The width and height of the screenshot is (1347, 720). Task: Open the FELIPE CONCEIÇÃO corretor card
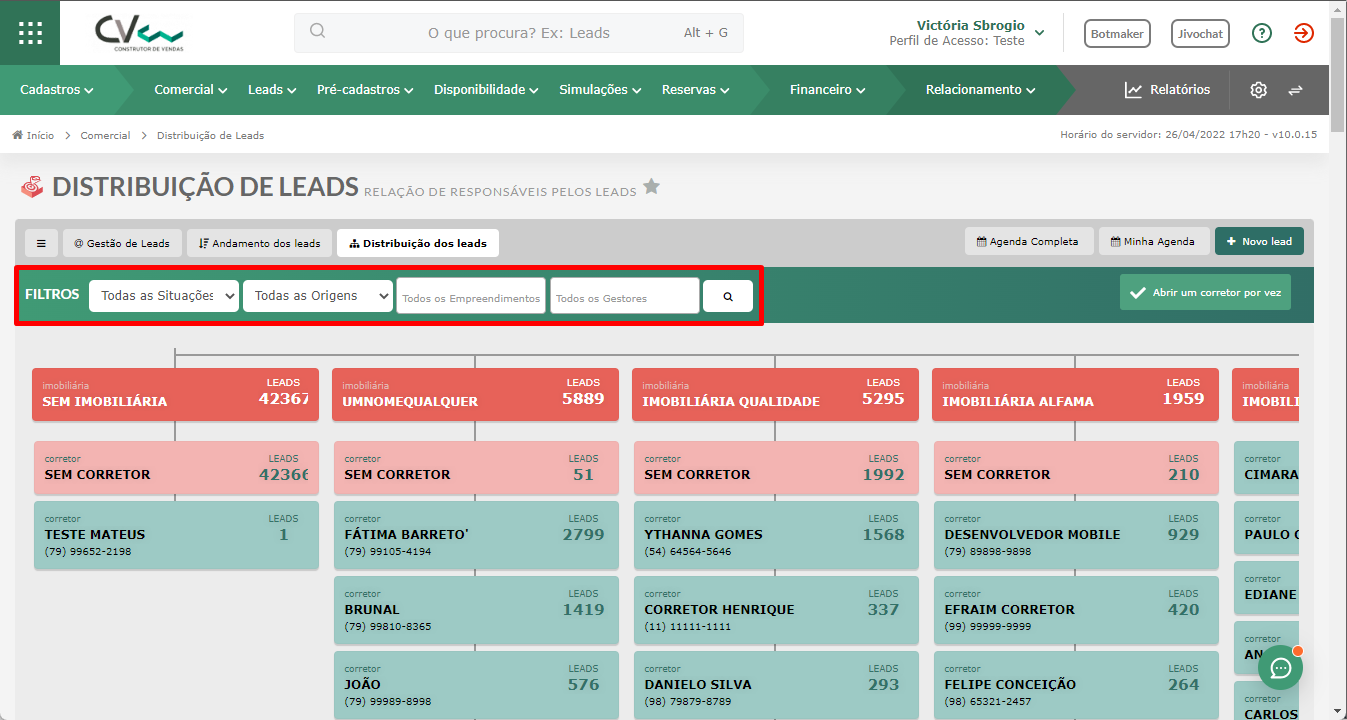pyautogui.click(x=1076, y=685)
